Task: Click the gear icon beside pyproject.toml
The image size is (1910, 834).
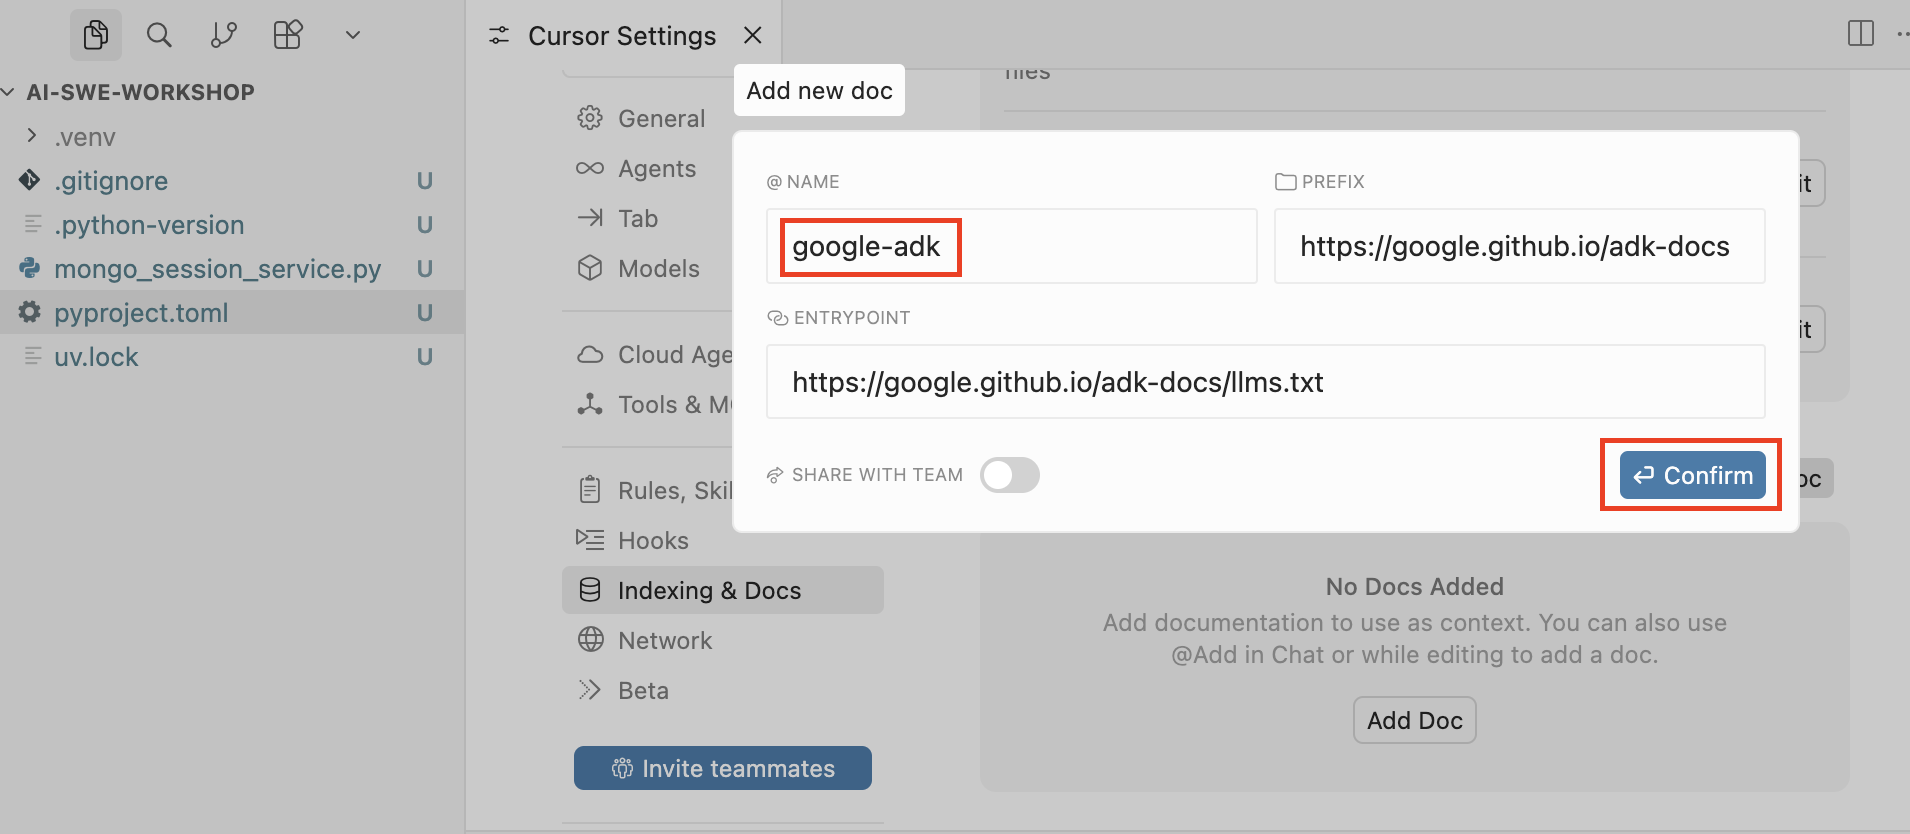Action: click(x=30, y=312)
